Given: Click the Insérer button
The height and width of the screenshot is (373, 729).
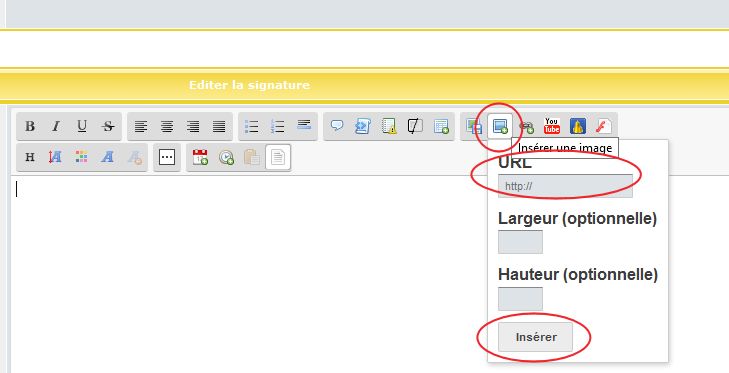Looking at the screenshot, I should pyautogui.click(x=536, y=337).
